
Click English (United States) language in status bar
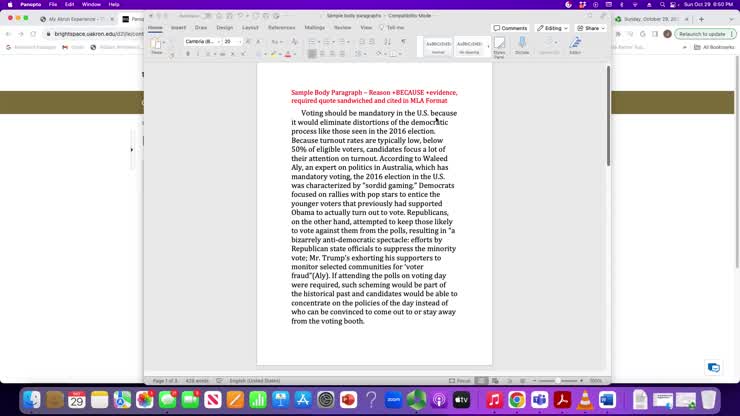tap(255, 381)
